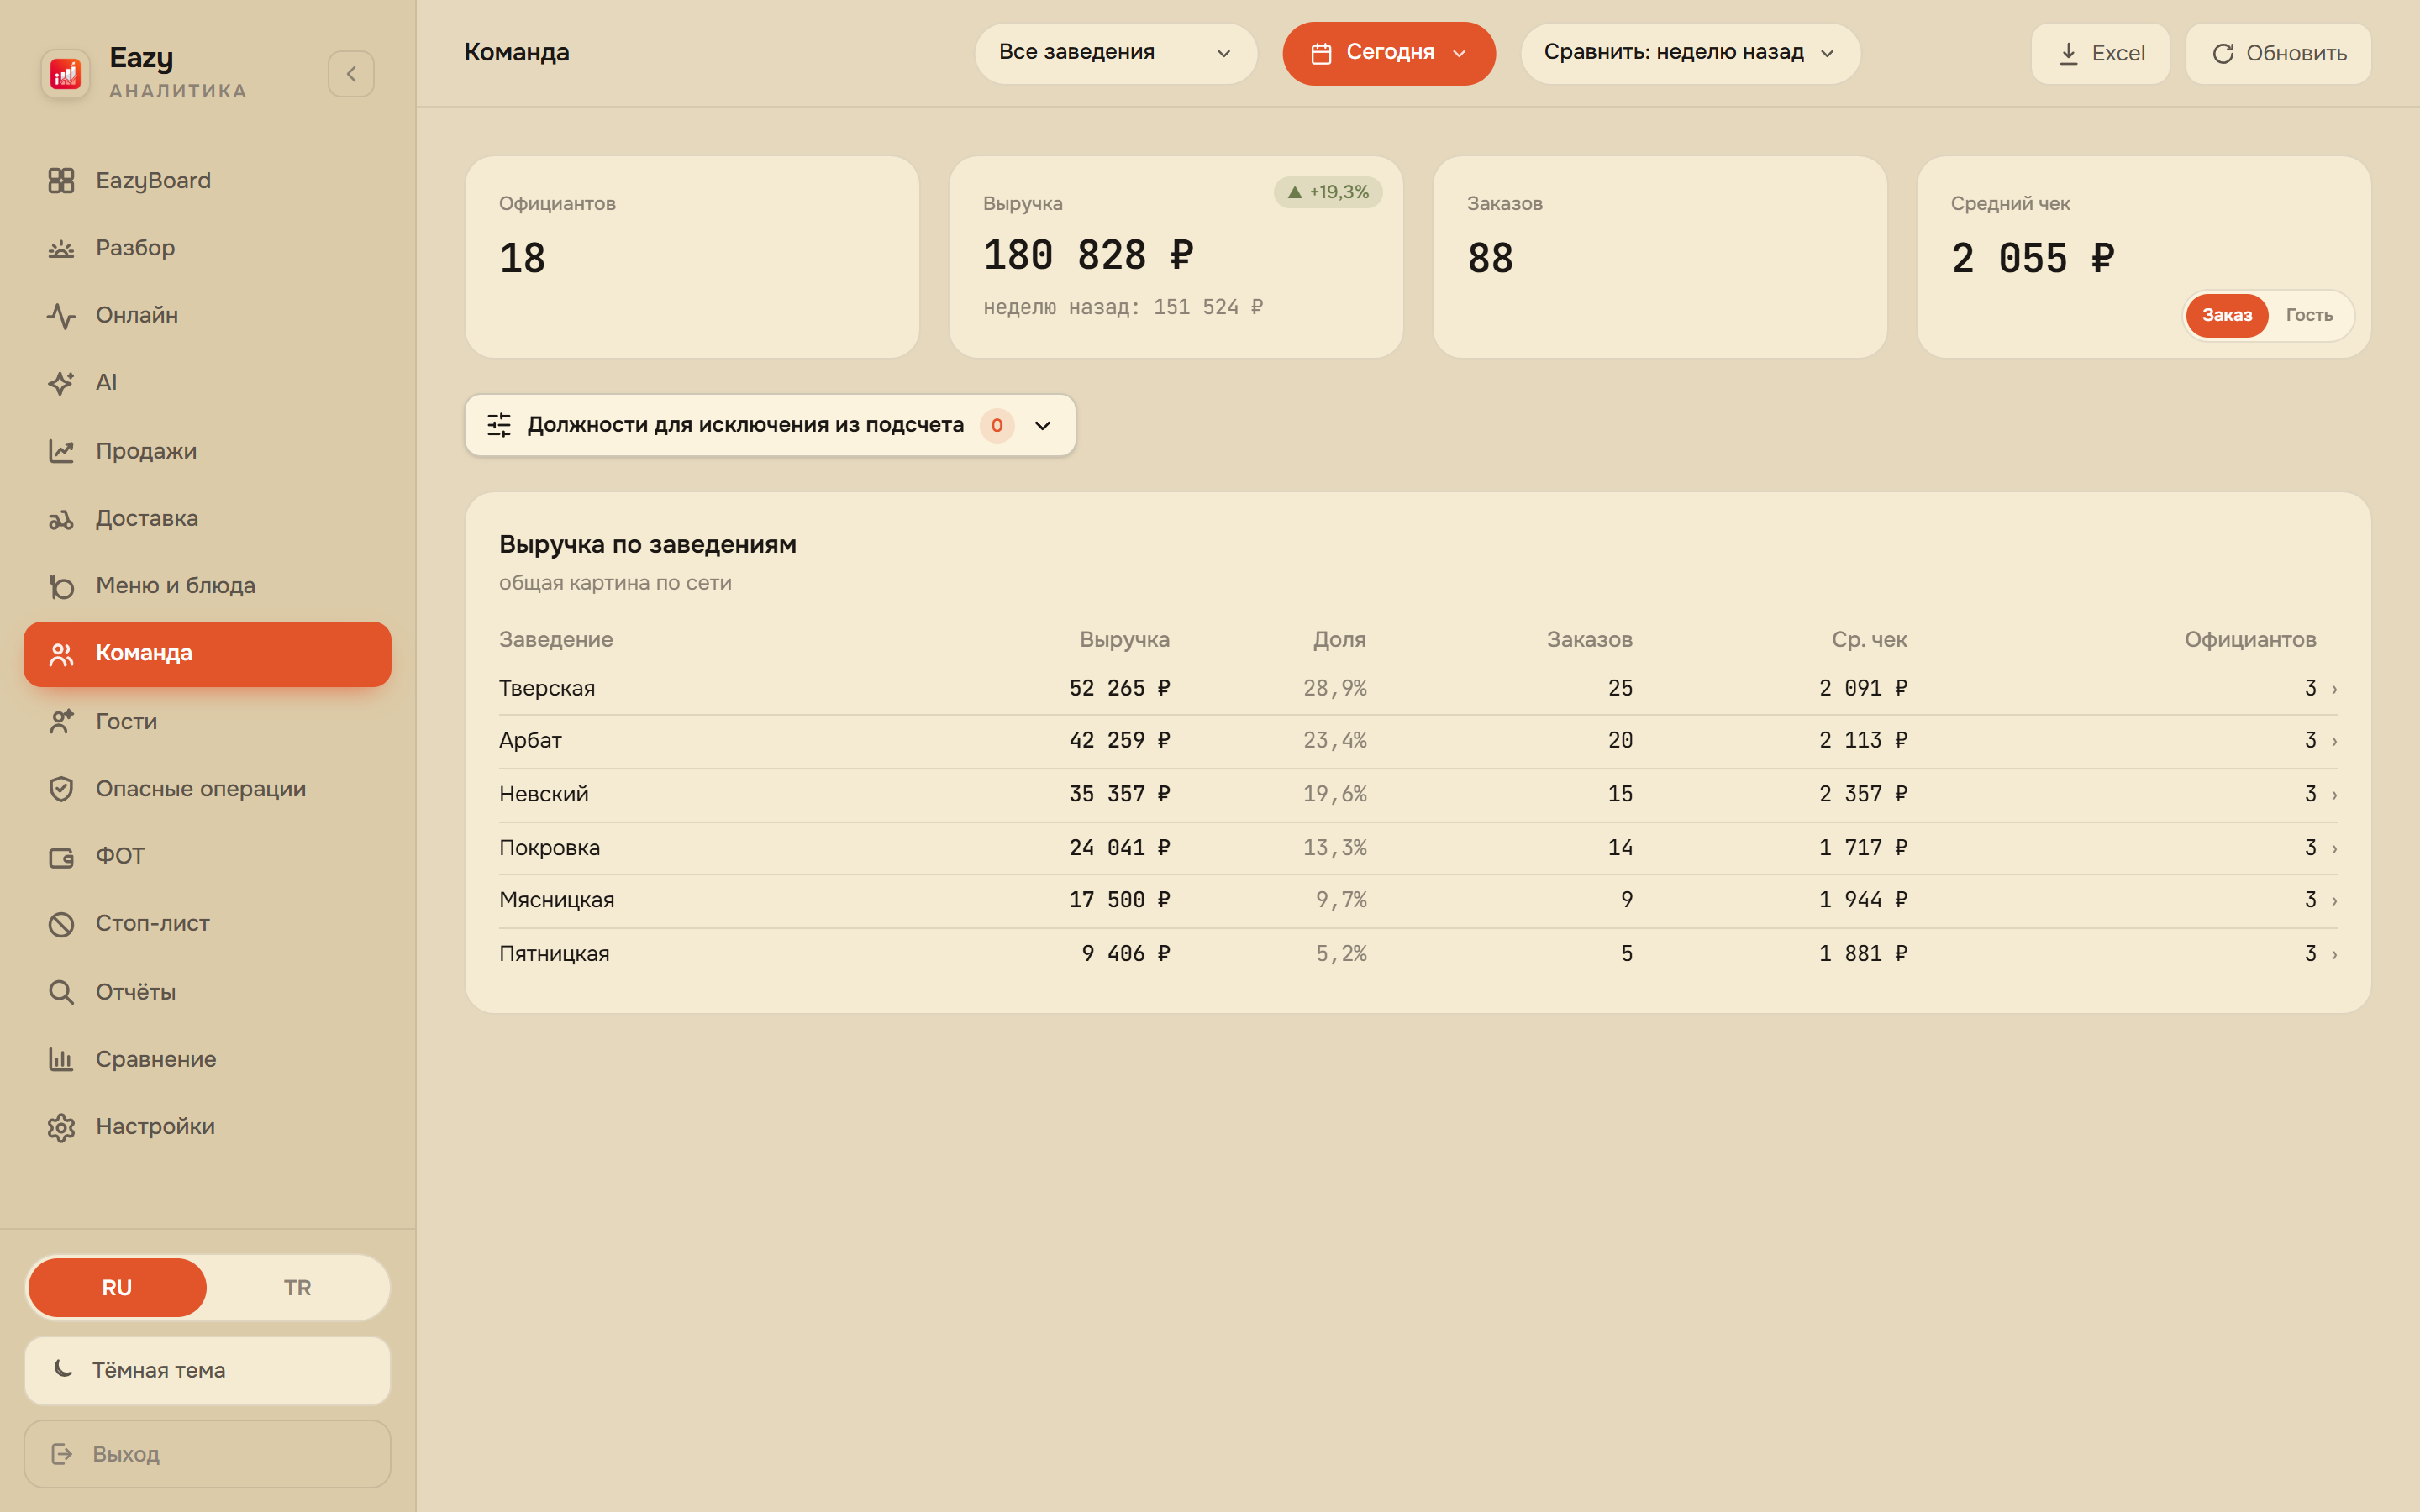Click the AI sparkle icon
The image size is (2420, 1512).
point(61,383)
